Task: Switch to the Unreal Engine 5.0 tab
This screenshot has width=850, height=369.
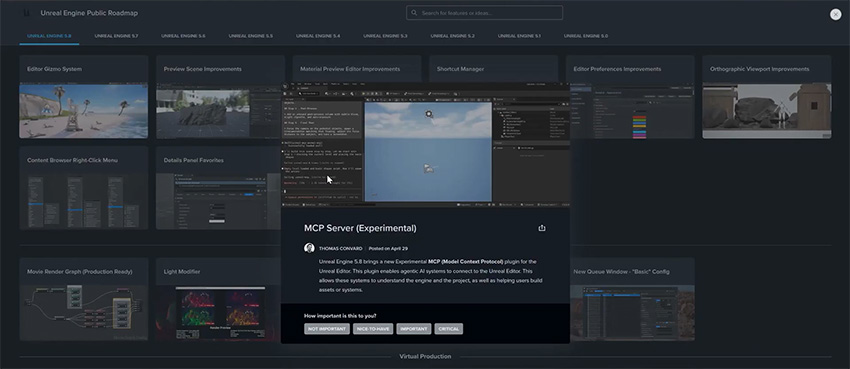Action: pyautogui.click(x=586, y=36)
